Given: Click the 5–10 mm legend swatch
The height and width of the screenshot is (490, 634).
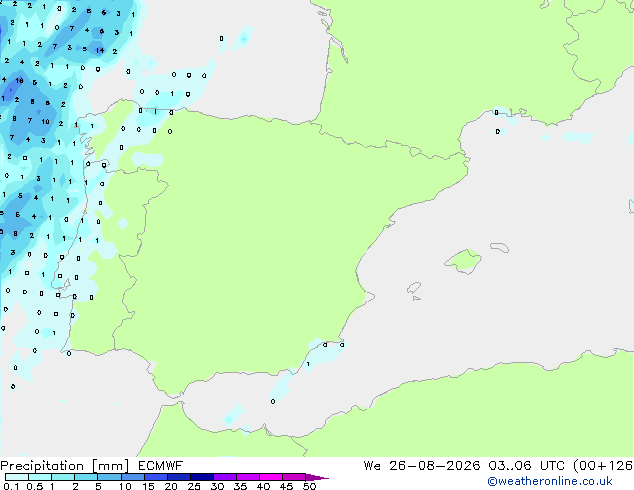Looking at the screenshot, I should (110, 477).
